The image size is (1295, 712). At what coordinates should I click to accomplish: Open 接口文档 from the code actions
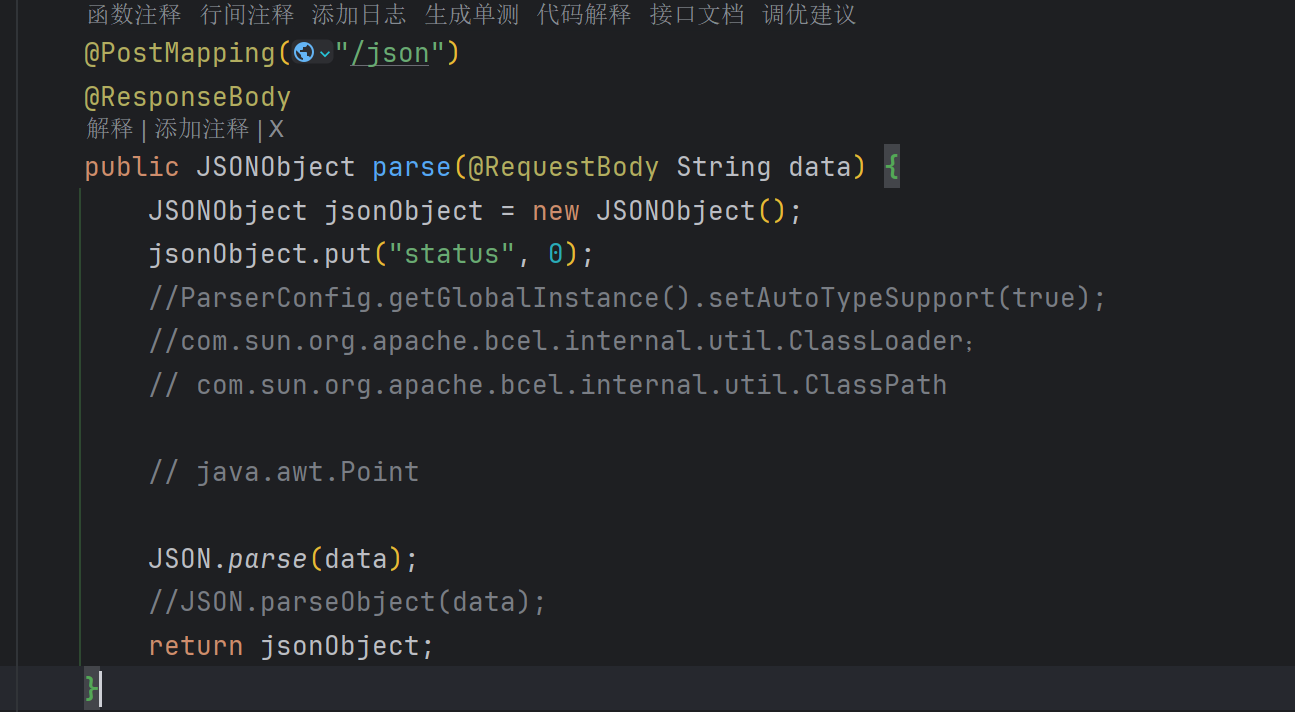click(697, 15)
